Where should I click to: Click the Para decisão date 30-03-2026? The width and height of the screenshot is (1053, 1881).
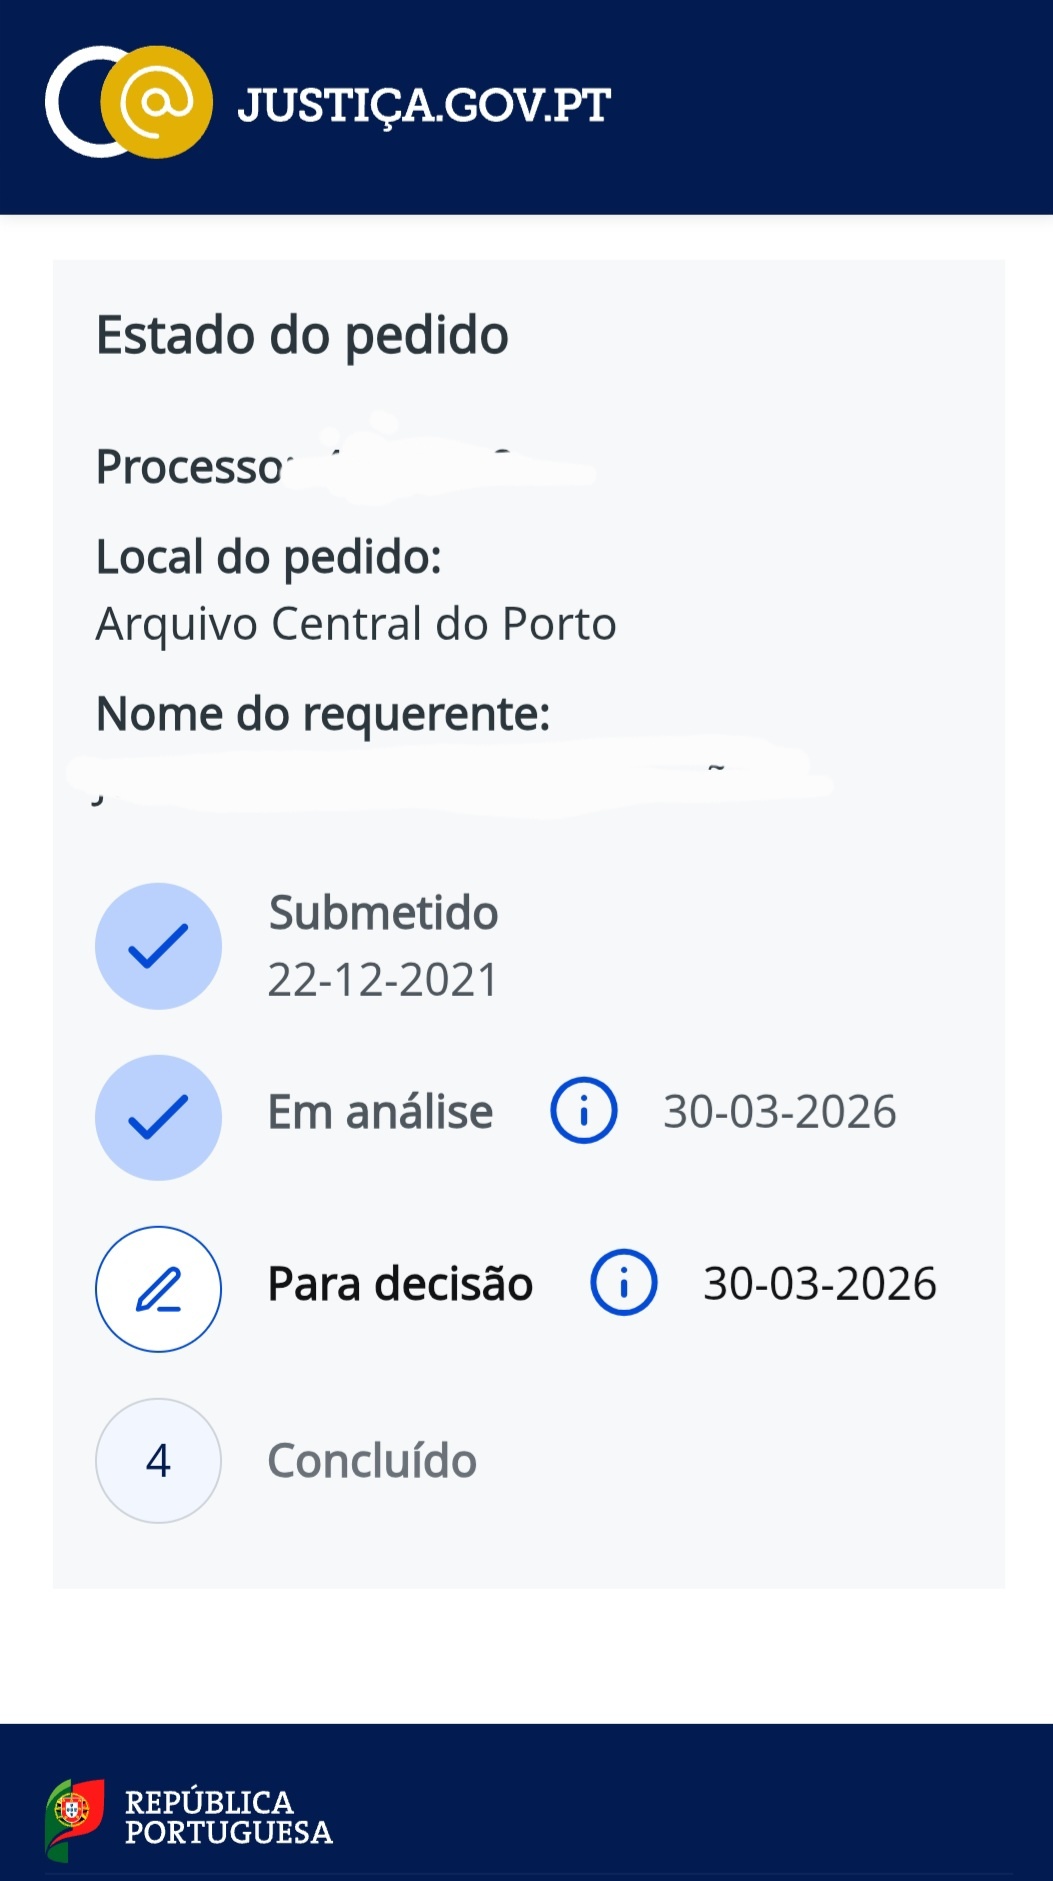820,1283
